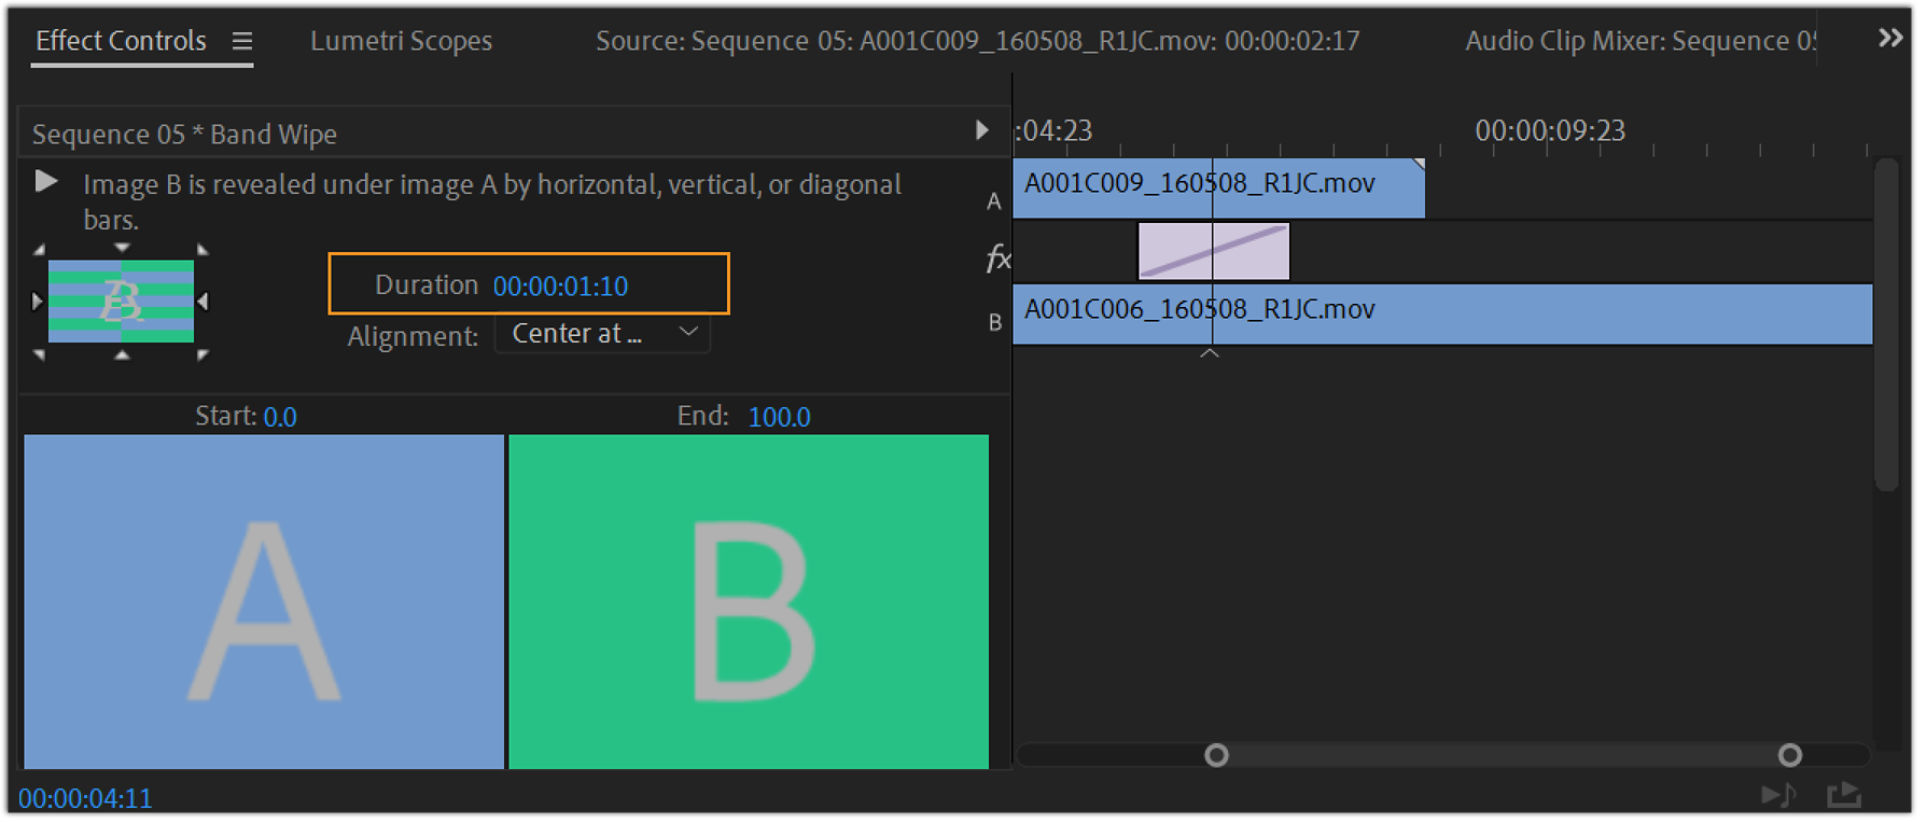Image resolution: width=1920 pixels, height=822 pixels.
Task: Click the Start percentage value
Action: (280, 417)
